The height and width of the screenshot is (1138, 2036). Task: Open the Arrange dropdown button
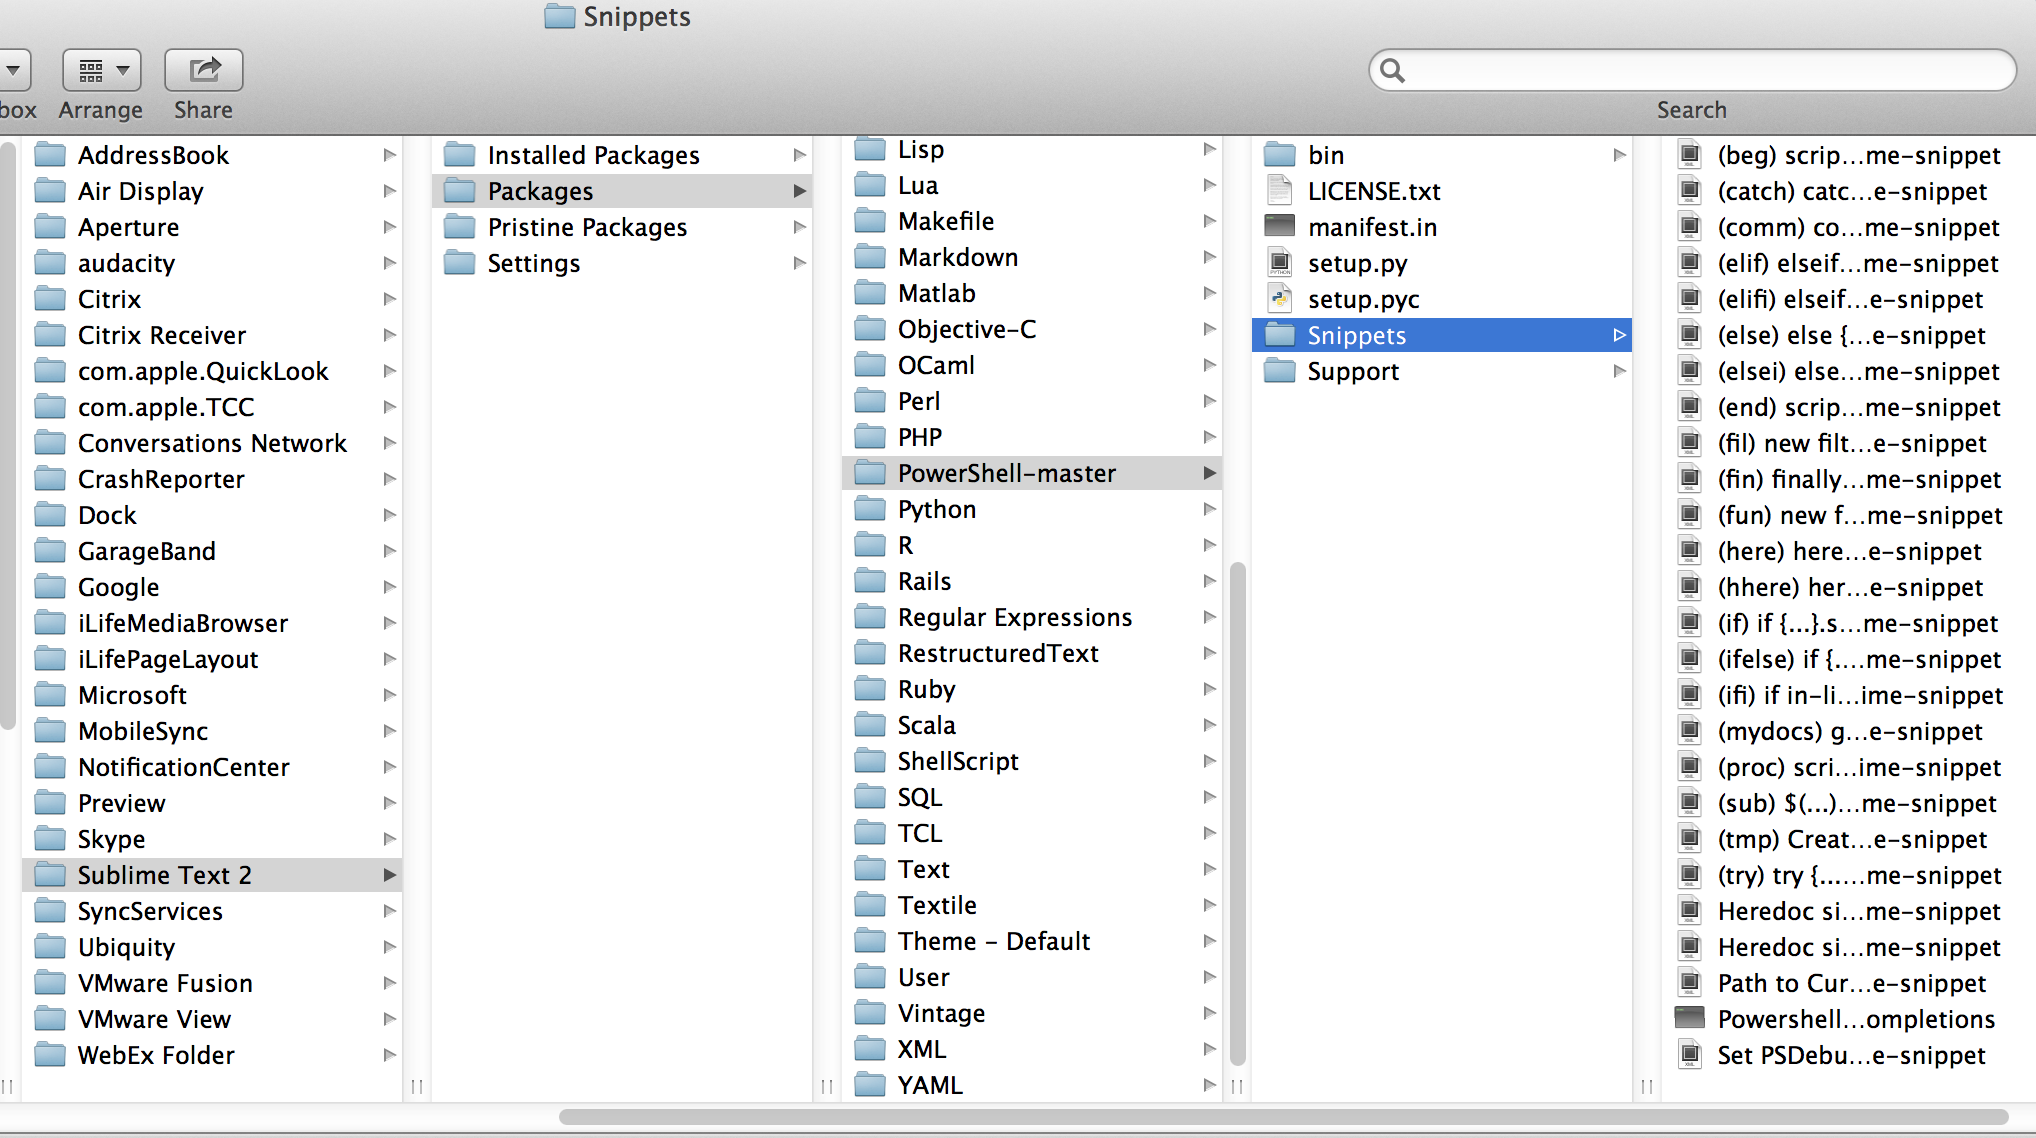click(x=101, y=70)
